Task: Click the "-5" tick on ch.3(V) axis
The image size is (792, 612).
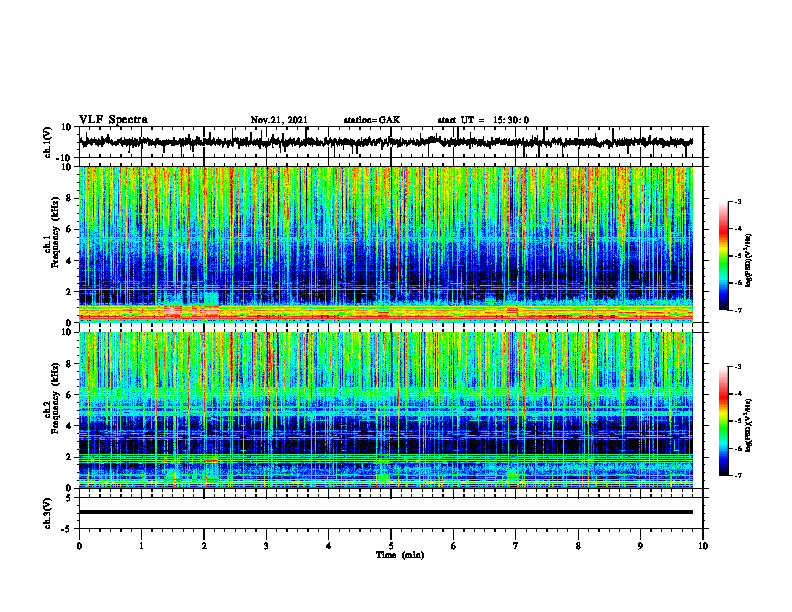Action: pyautogui.click(x=68, y=529)
